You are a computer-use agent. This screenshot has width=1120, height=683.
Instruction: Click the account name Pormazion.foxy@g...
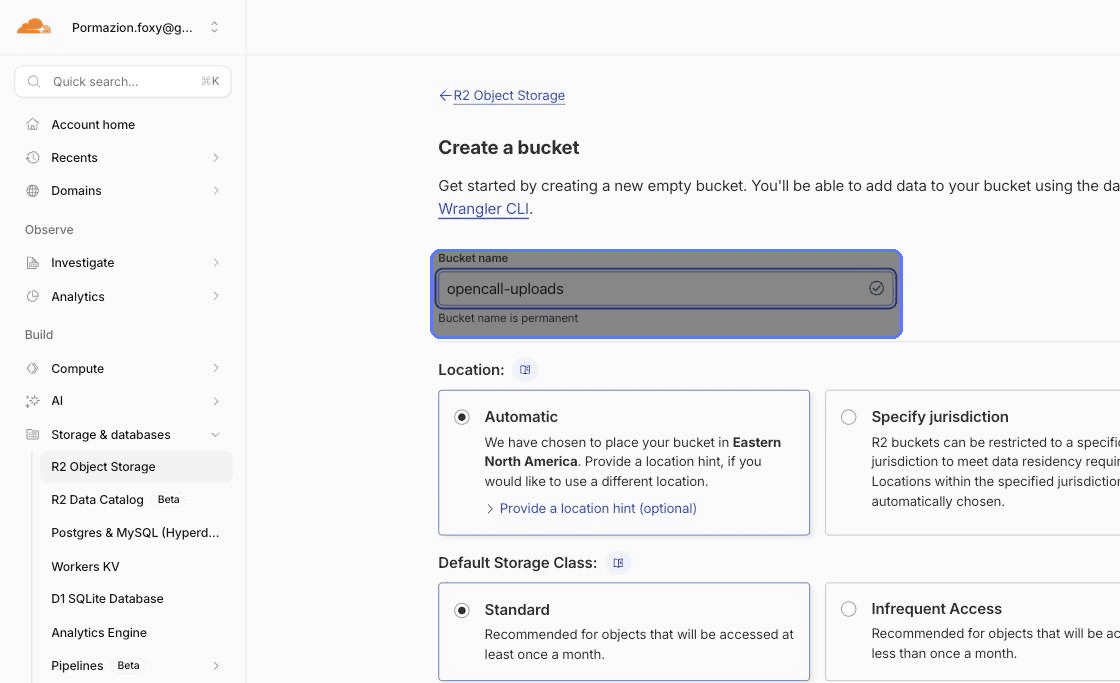132,28
